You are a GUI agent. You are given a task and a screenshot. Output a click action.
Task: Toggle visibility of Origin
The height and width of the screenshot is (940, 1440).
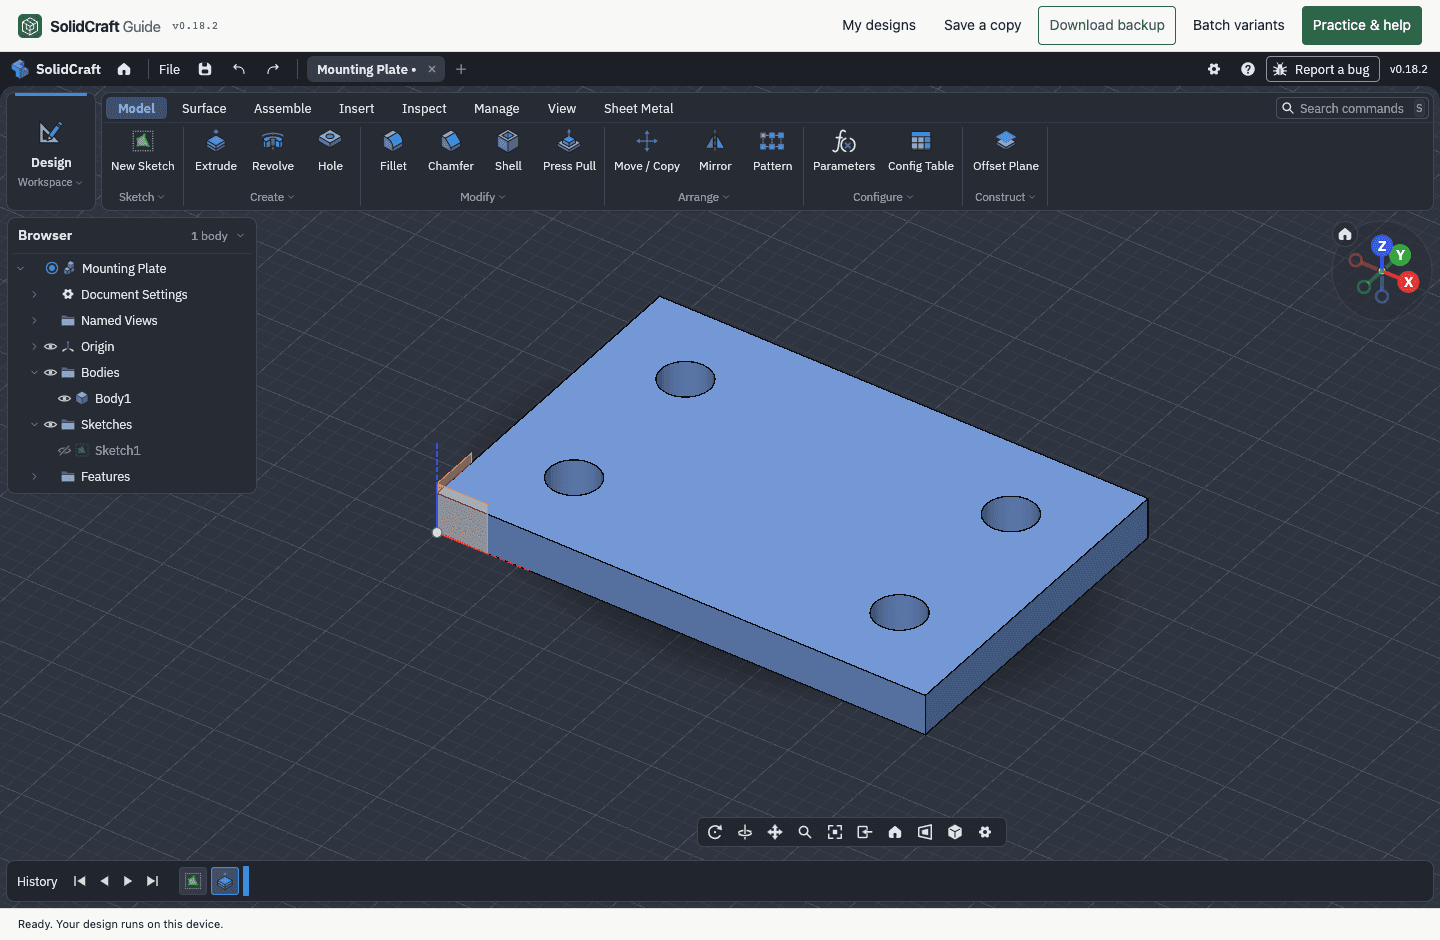coord(50,347)
